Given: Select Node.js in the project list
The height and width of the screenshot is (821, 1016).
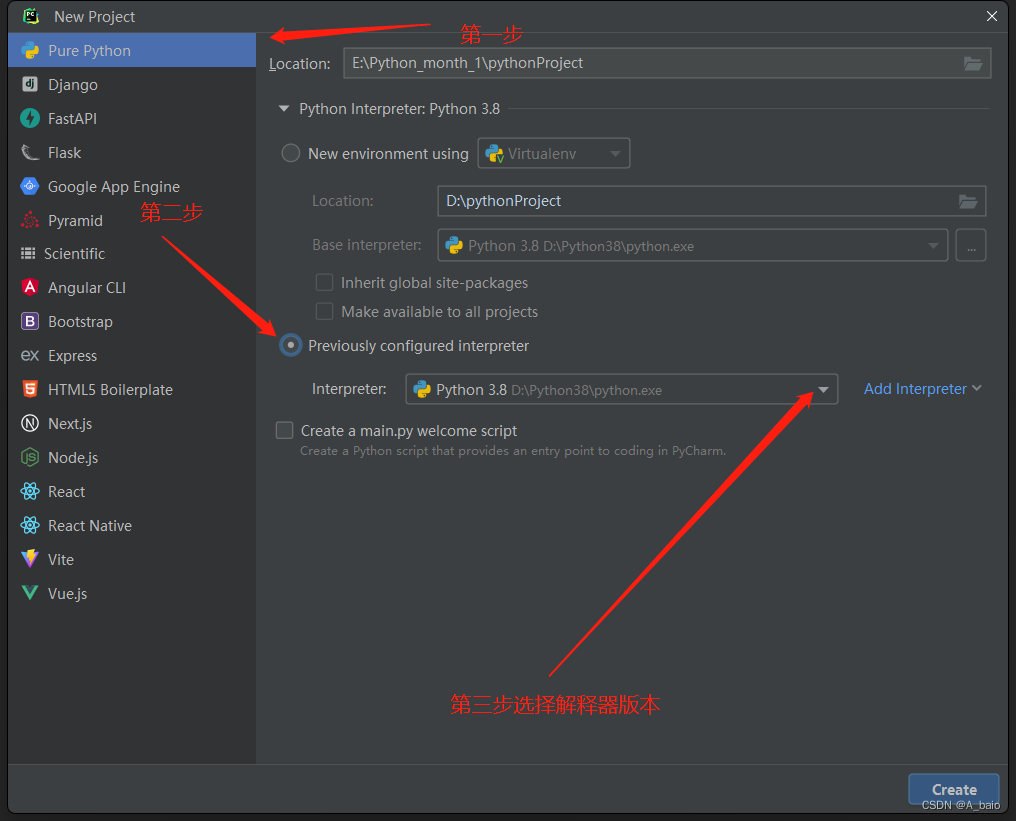Looking at the screenshot, I should pos(132,457).
